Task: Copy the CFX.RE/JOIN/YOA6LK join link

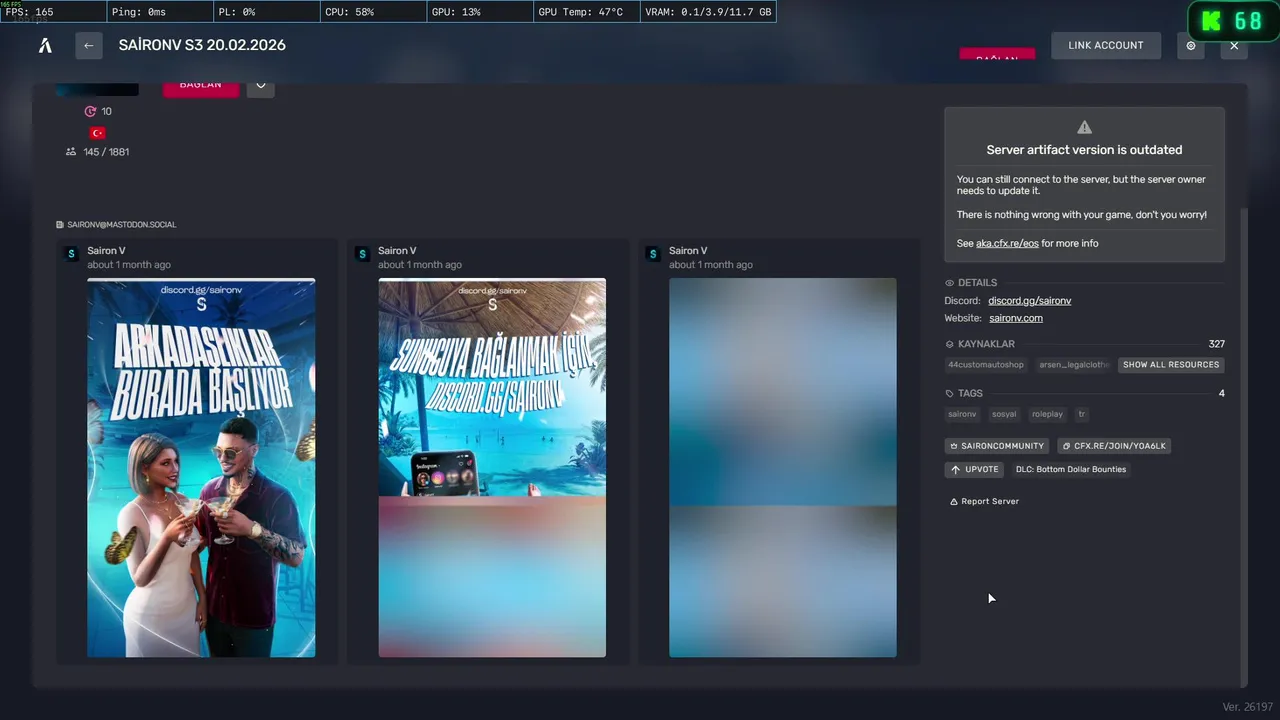Action: (x=1114, y=446)
